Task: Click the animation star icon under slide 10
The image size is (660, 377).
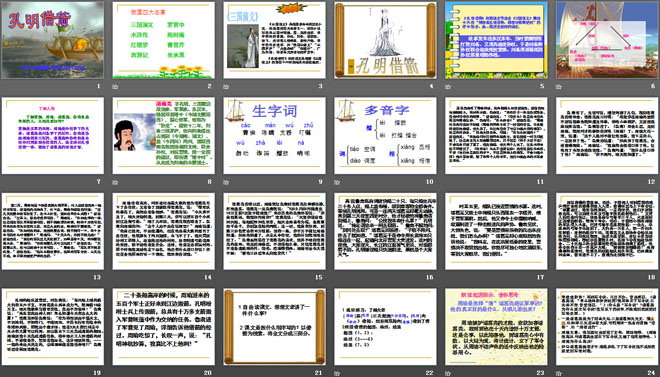Action: (337, 182)
